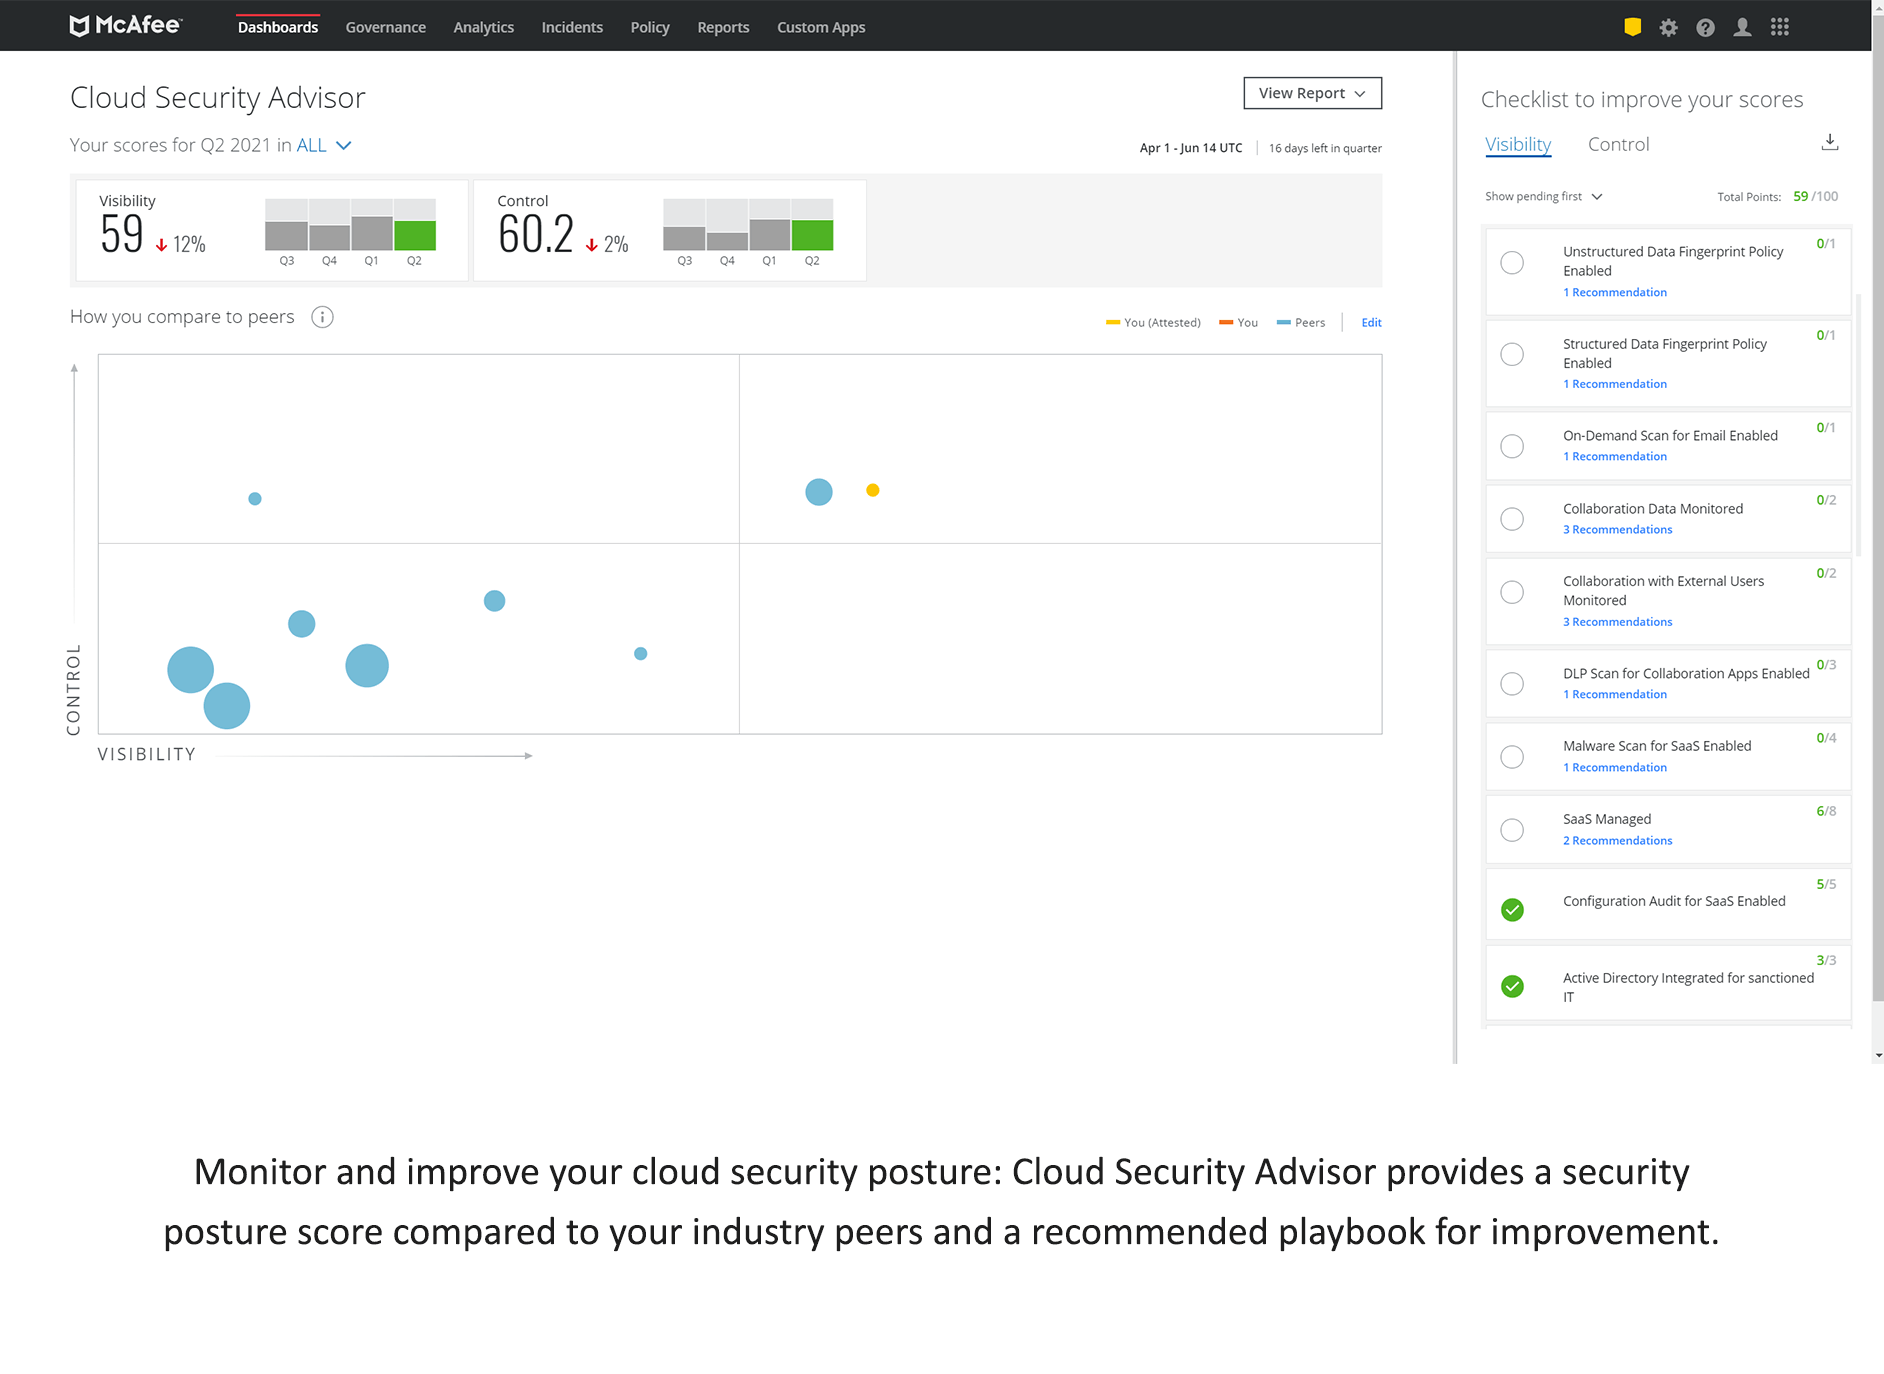Open Show pending first sort dropdown
1884x1374 pixels.
click(1544, 197)
